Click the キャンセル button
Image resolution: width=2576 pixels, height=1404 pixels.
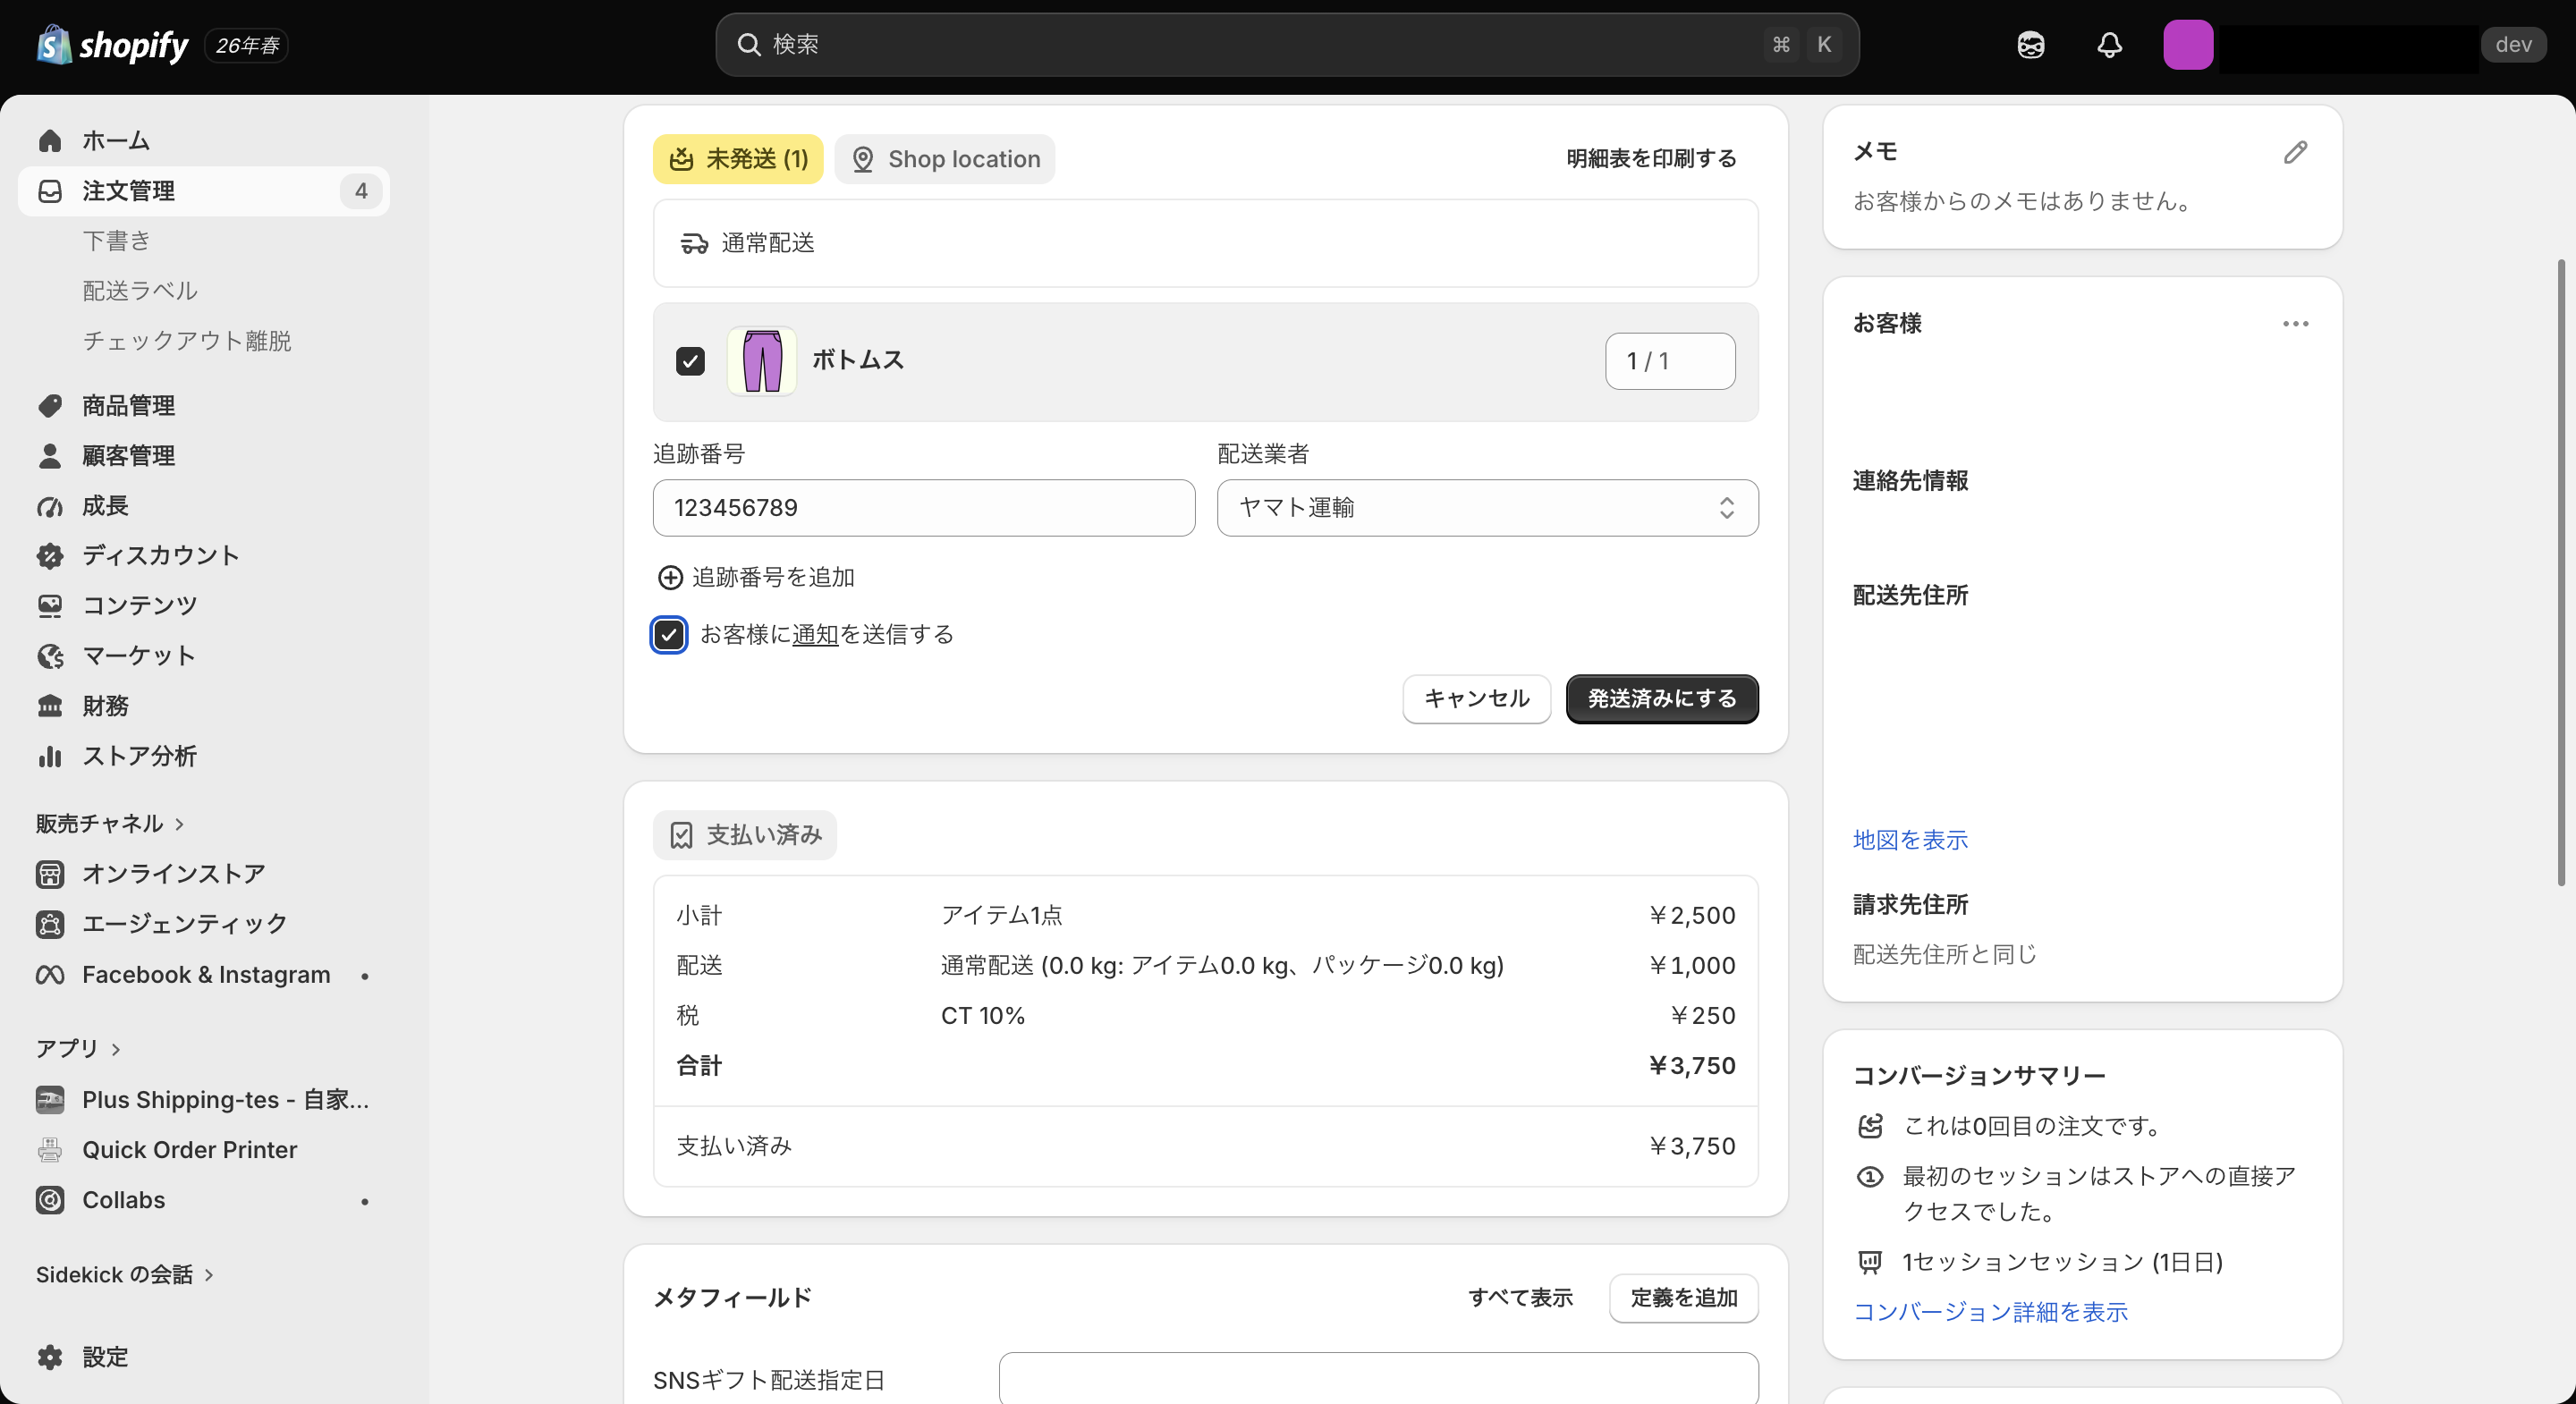pos(1476,699)
